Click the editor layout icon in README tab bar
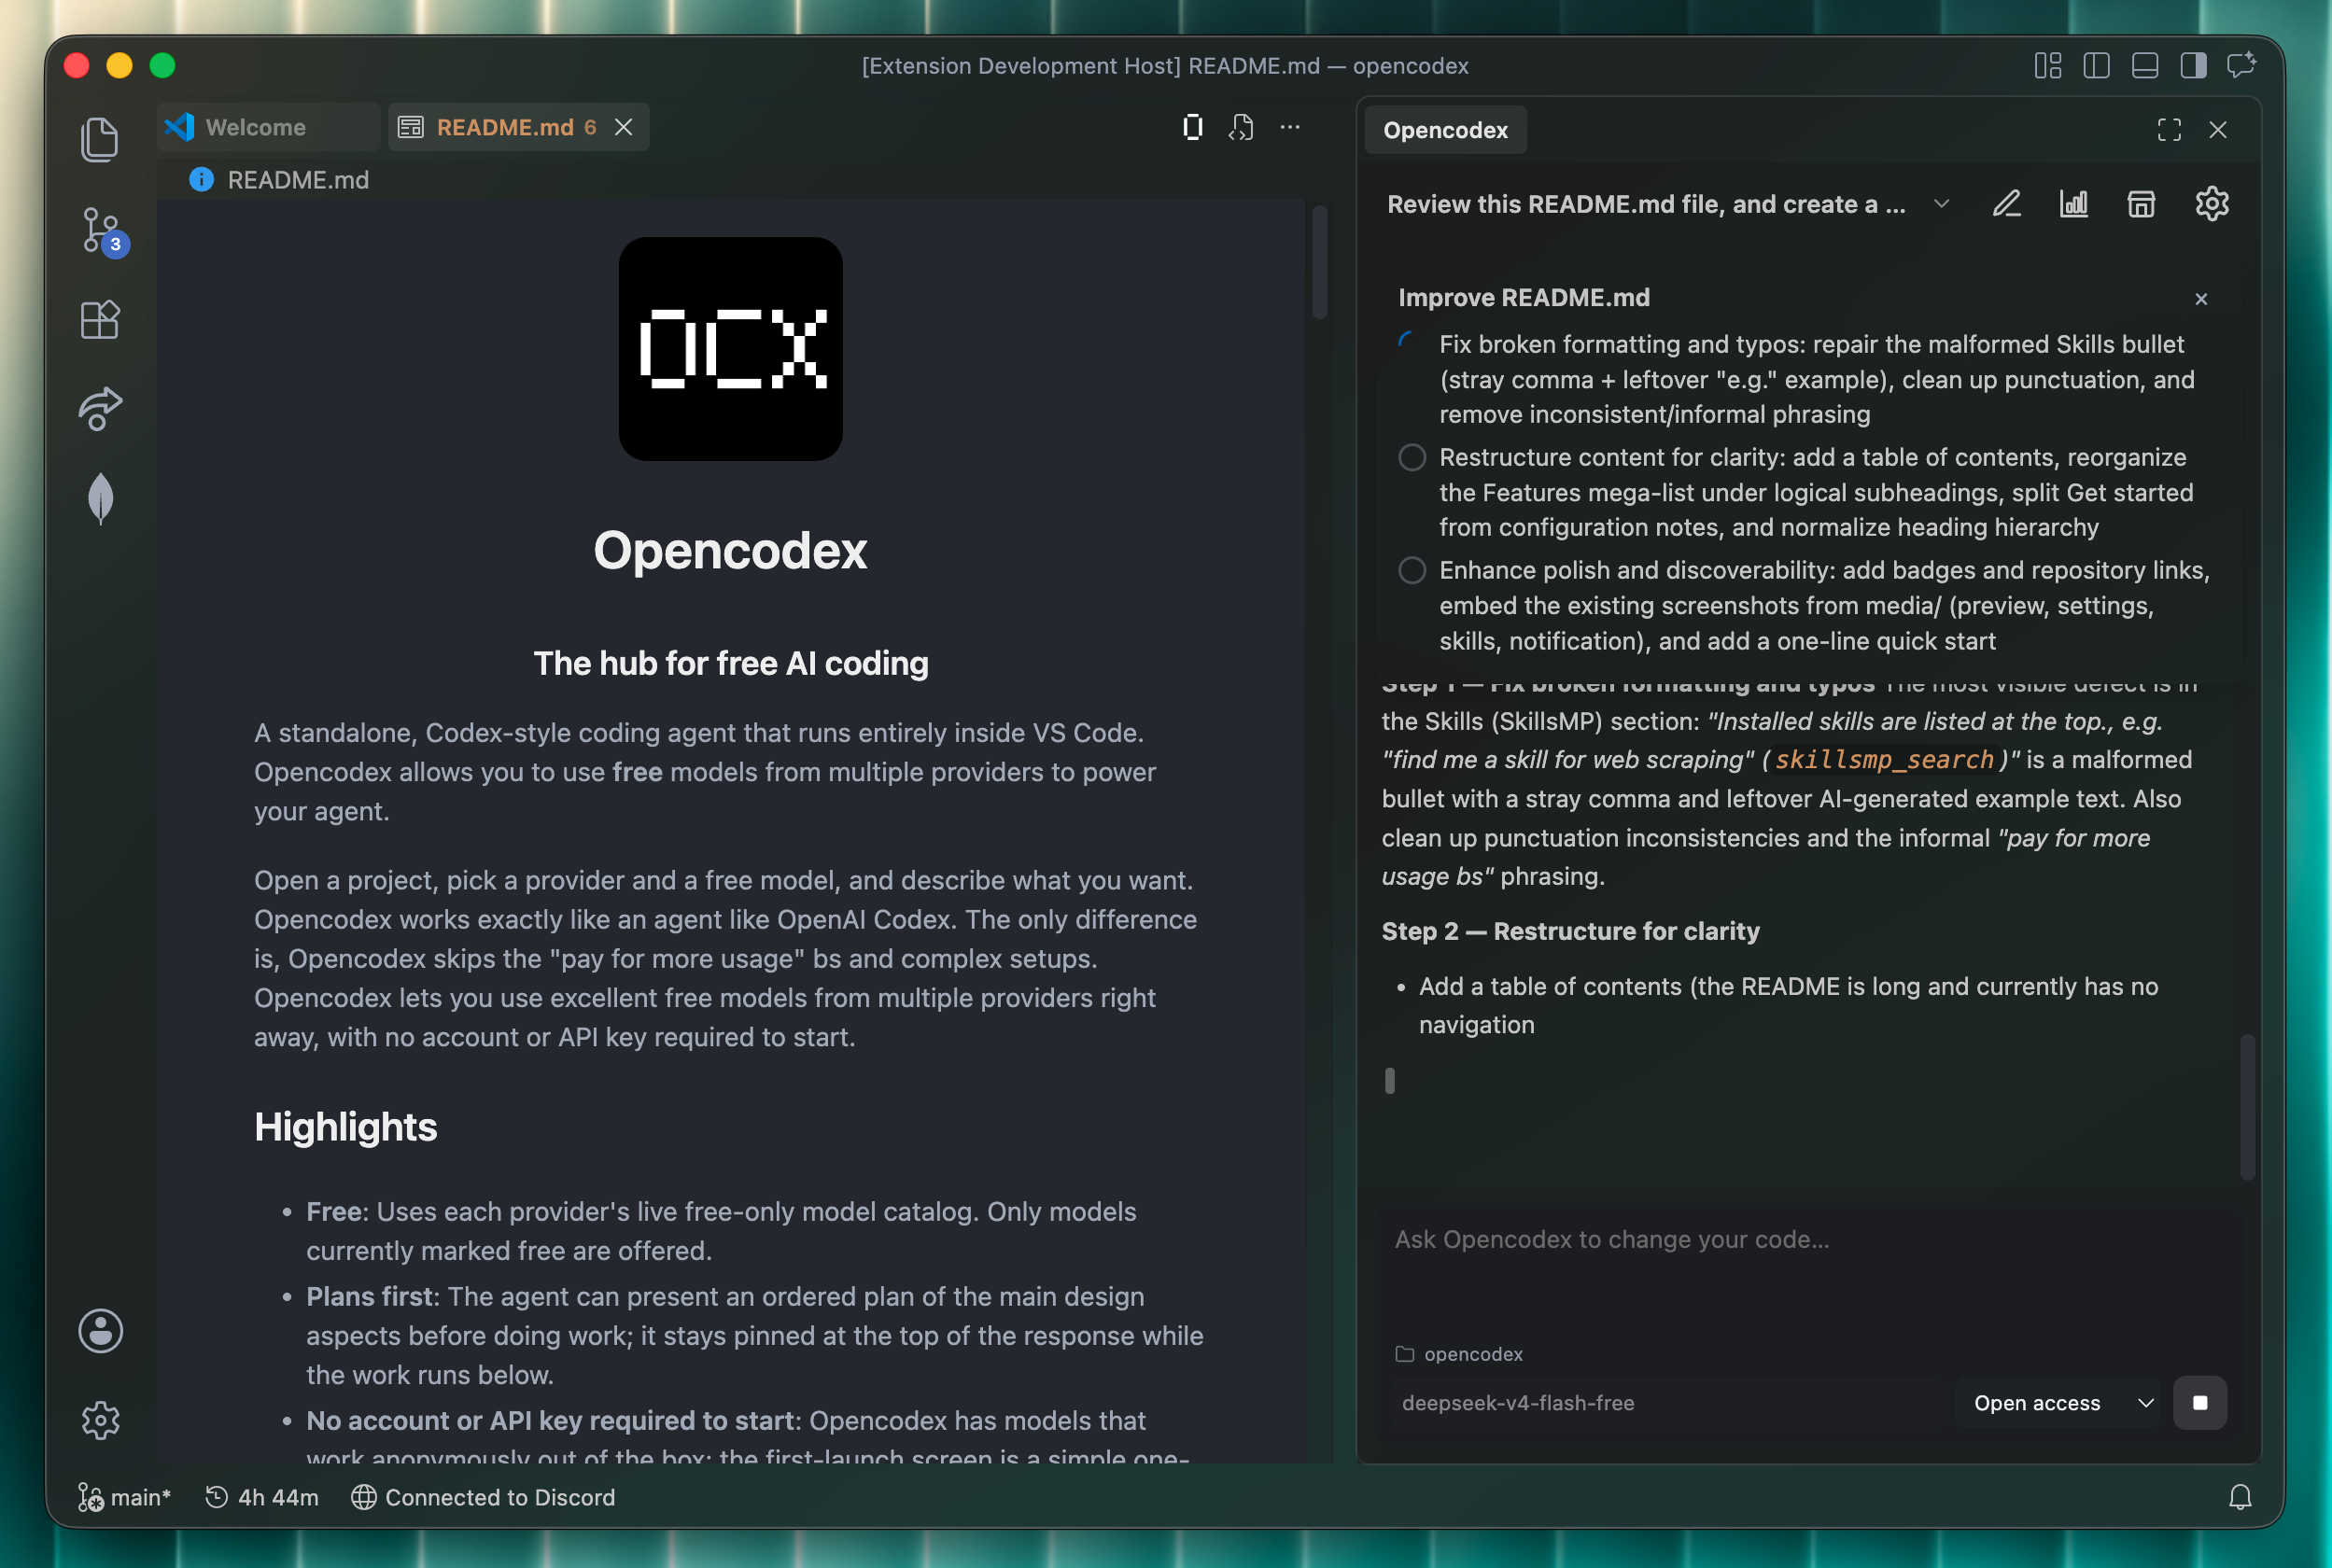Screen dimensions: 2332x1568 pyautogui.click(x=1192, y=127)
